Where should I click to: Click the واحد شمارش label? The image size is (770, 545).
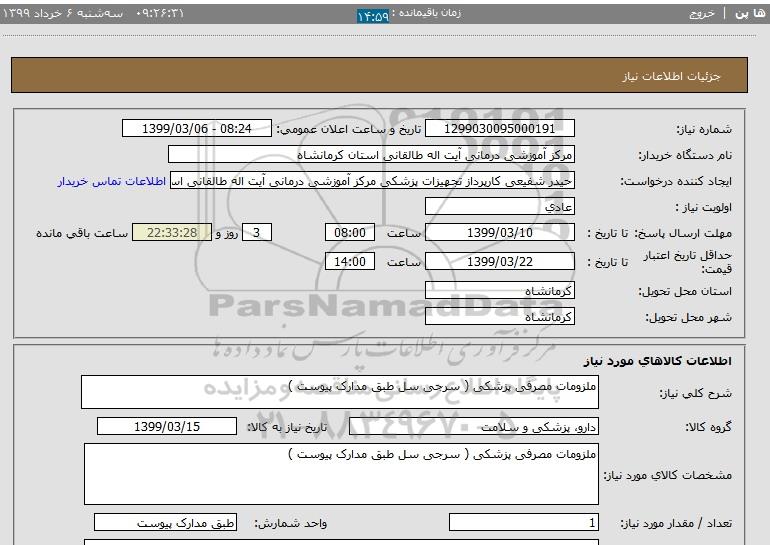point(290,523)
